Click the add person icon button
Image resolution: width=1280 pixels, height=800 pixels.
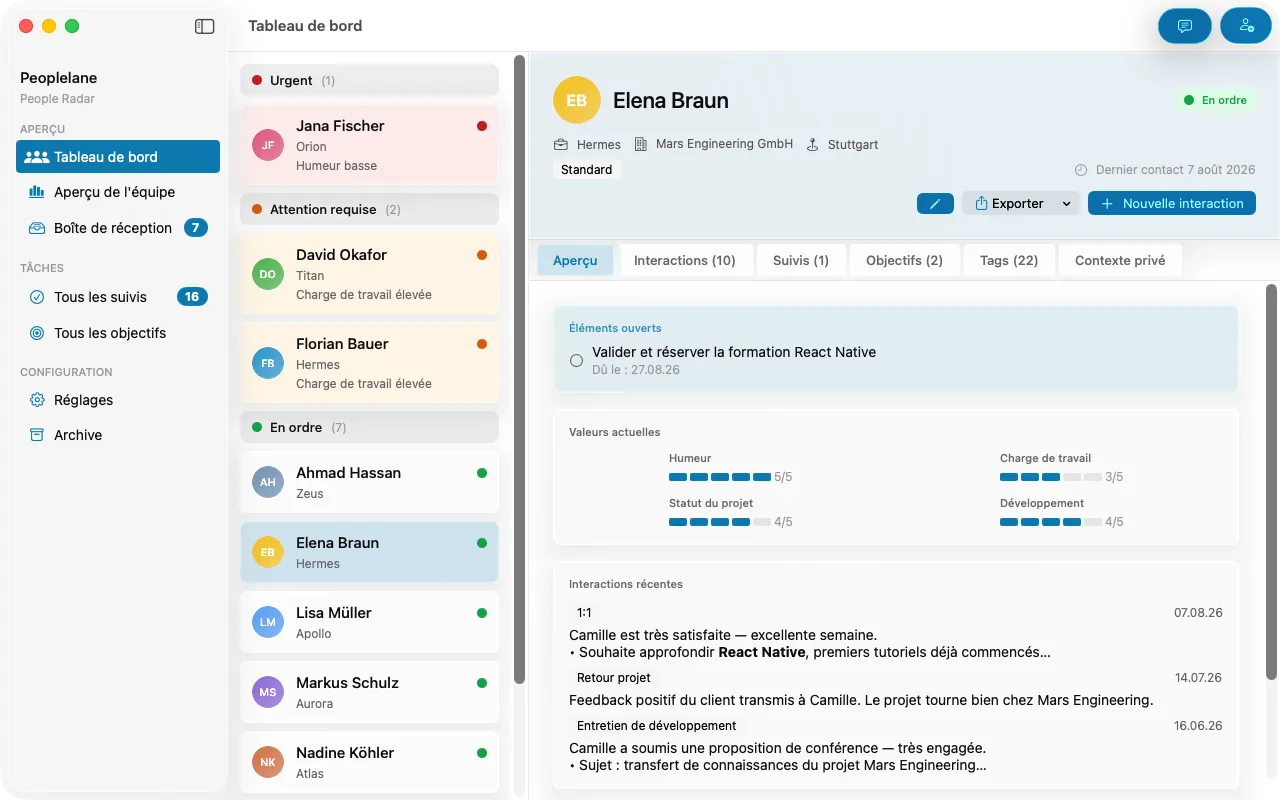[x=1246, y=26]
